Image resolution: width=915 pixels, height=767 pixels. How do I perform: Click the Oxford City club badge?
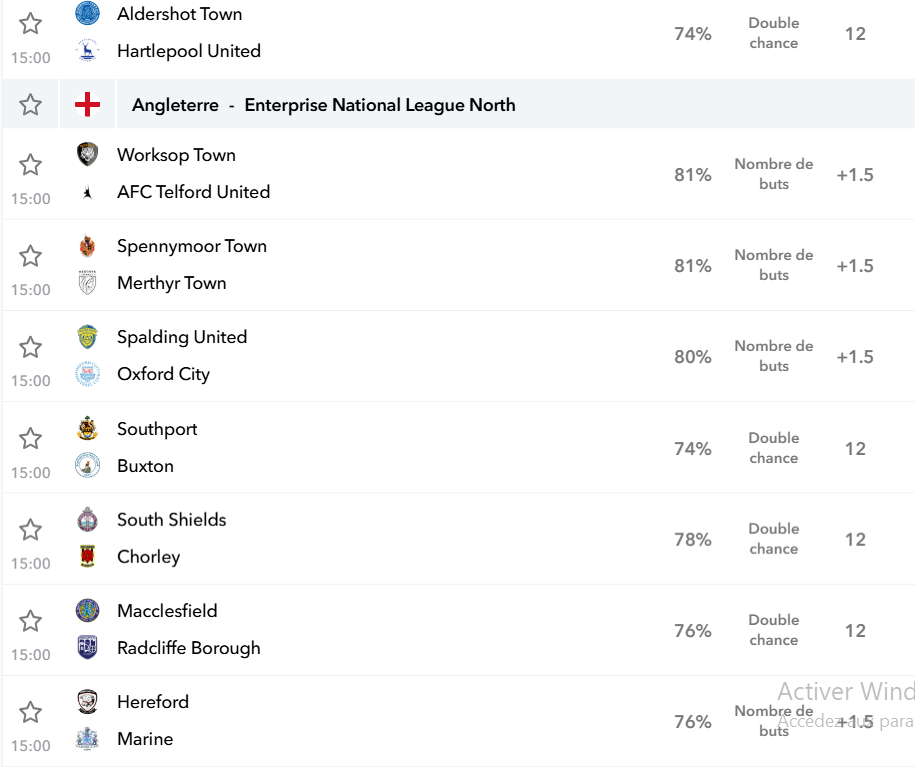[88, 374]
